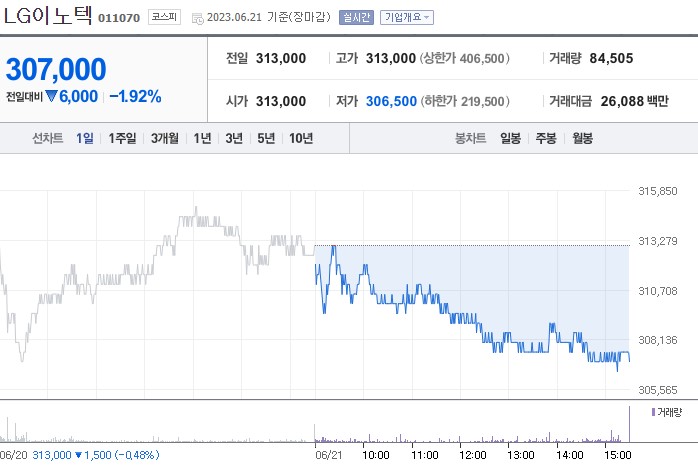Click the 선차트 label
The image size is (698, 472).
point(47,138)
